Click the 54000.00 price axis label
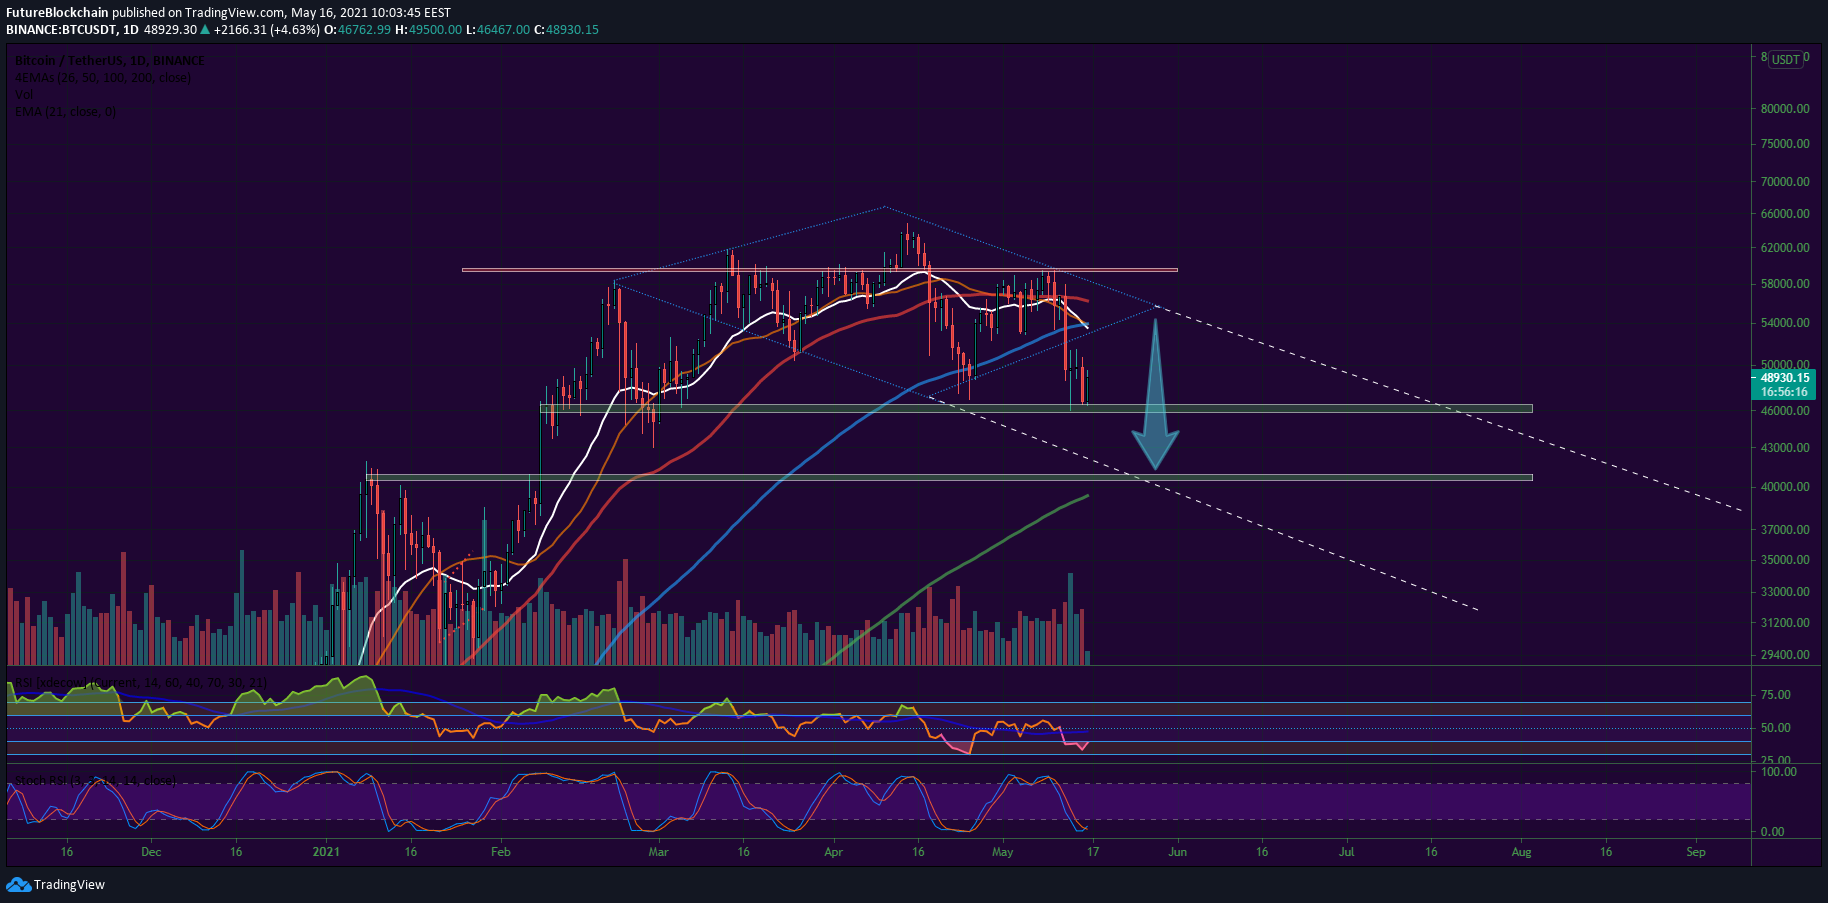1828x903 pixels. (x=1785, y=323)
